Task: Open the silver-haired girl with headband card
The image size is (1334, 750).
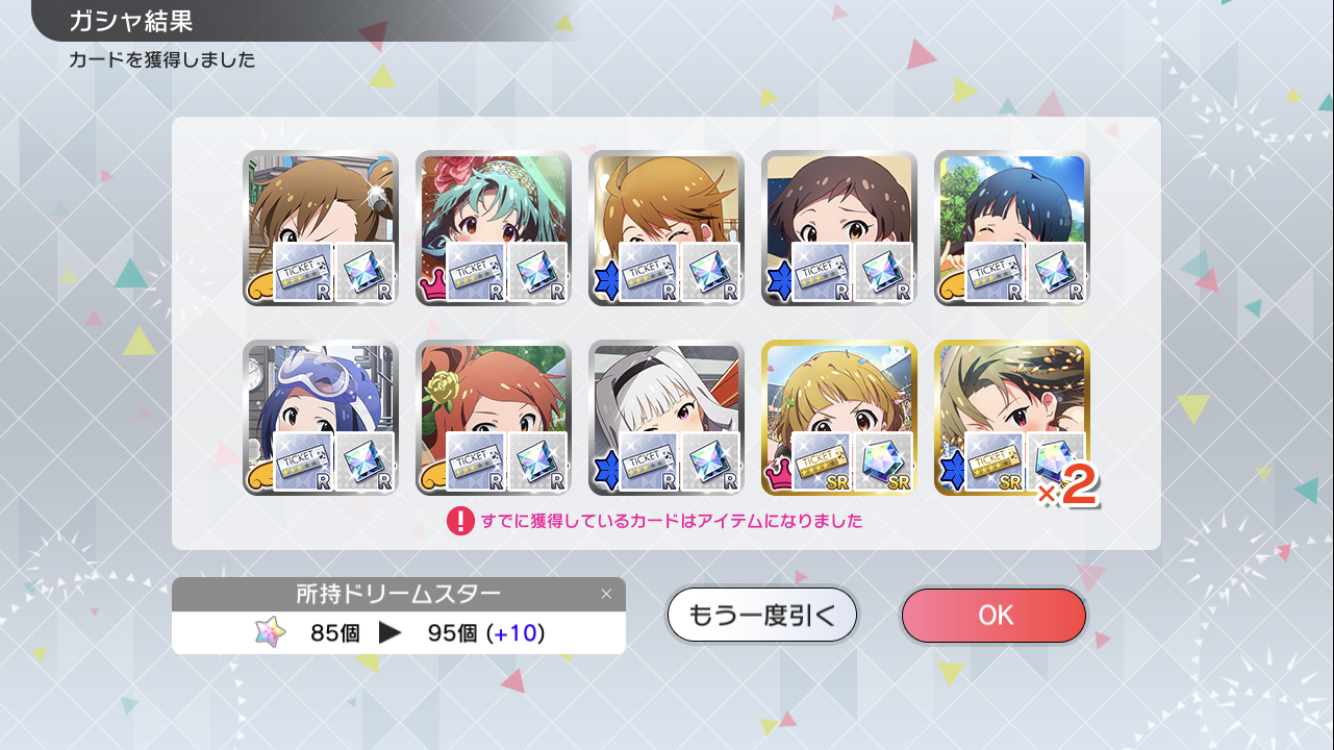Action: [x=666, y=418]
